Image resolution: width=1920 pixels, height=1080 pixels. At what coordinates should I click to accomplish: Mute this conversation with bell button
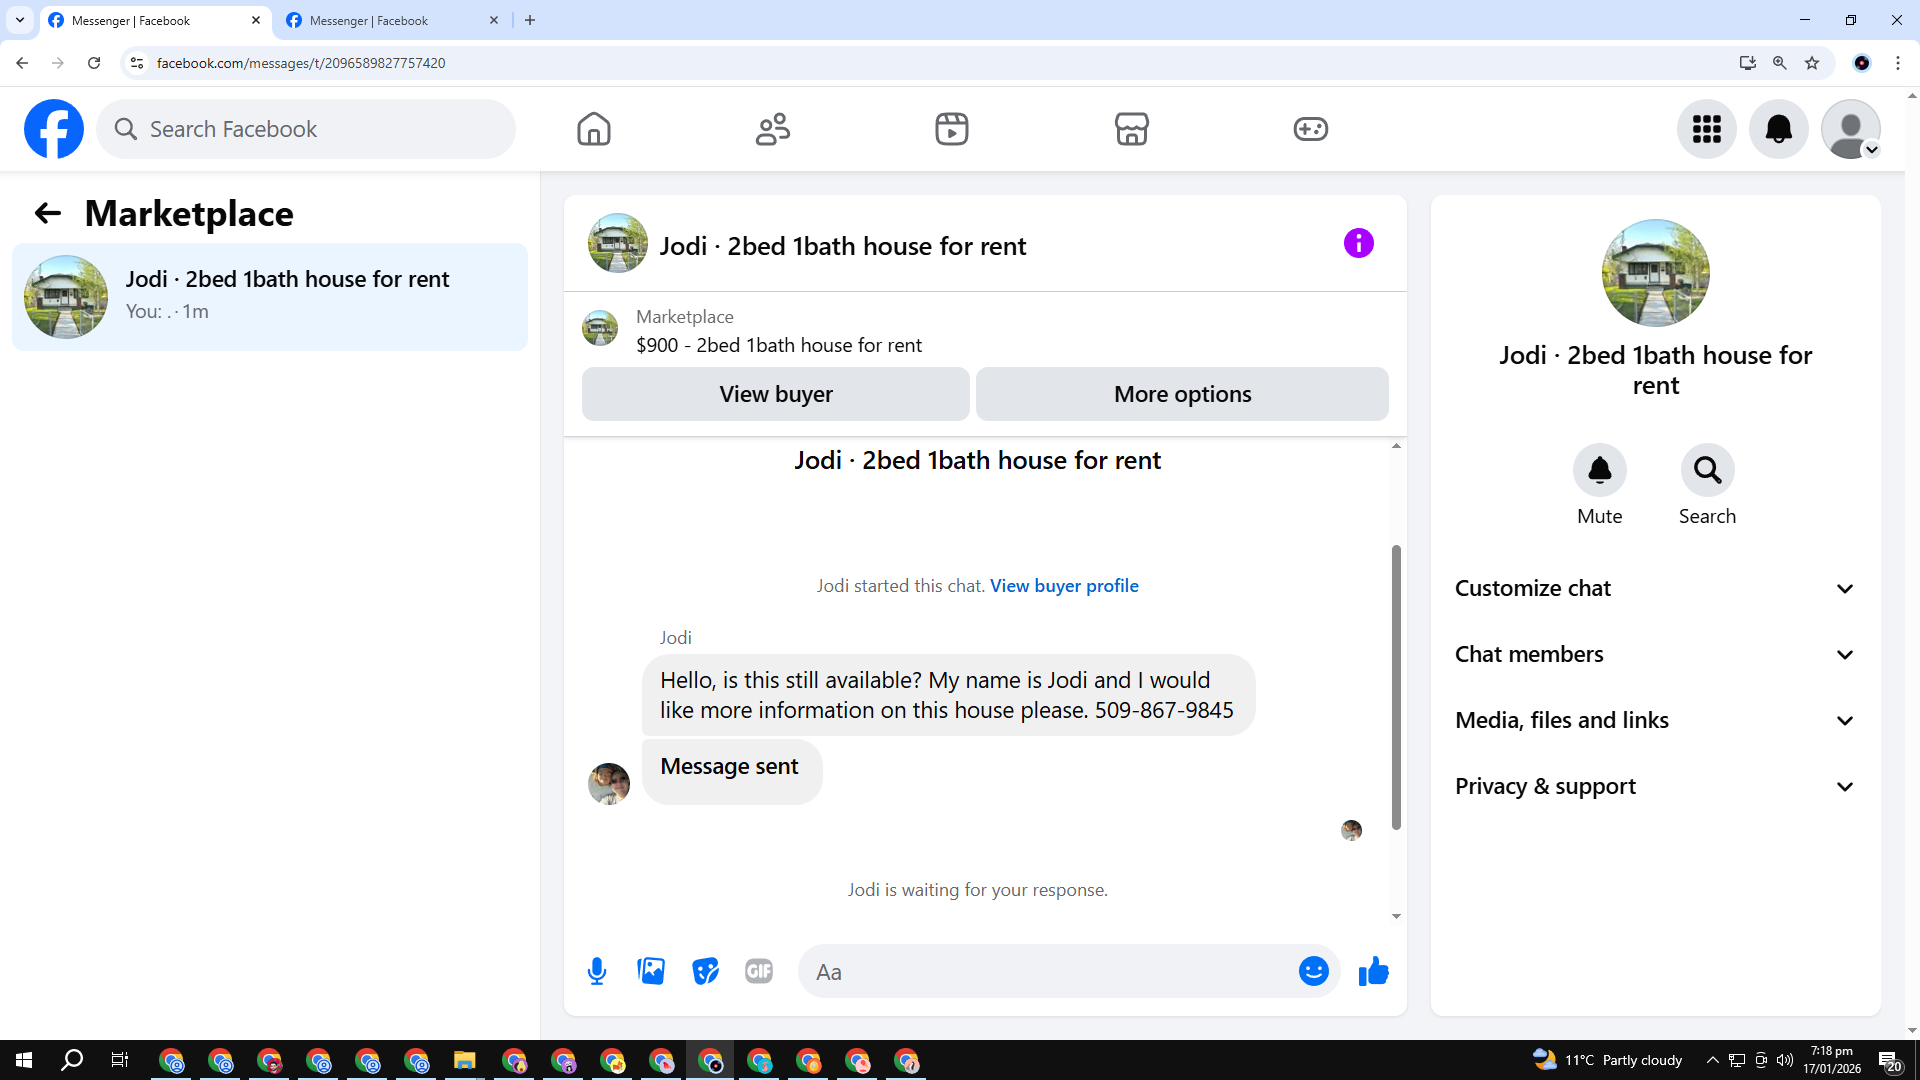pyautogui.click(x=1599, y=470)
